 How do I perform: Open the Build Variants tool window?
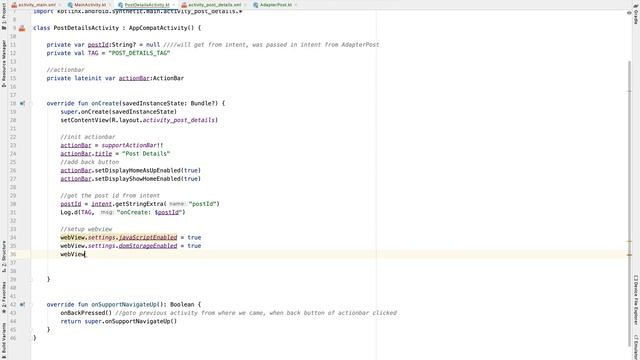[x=4, y=340]
